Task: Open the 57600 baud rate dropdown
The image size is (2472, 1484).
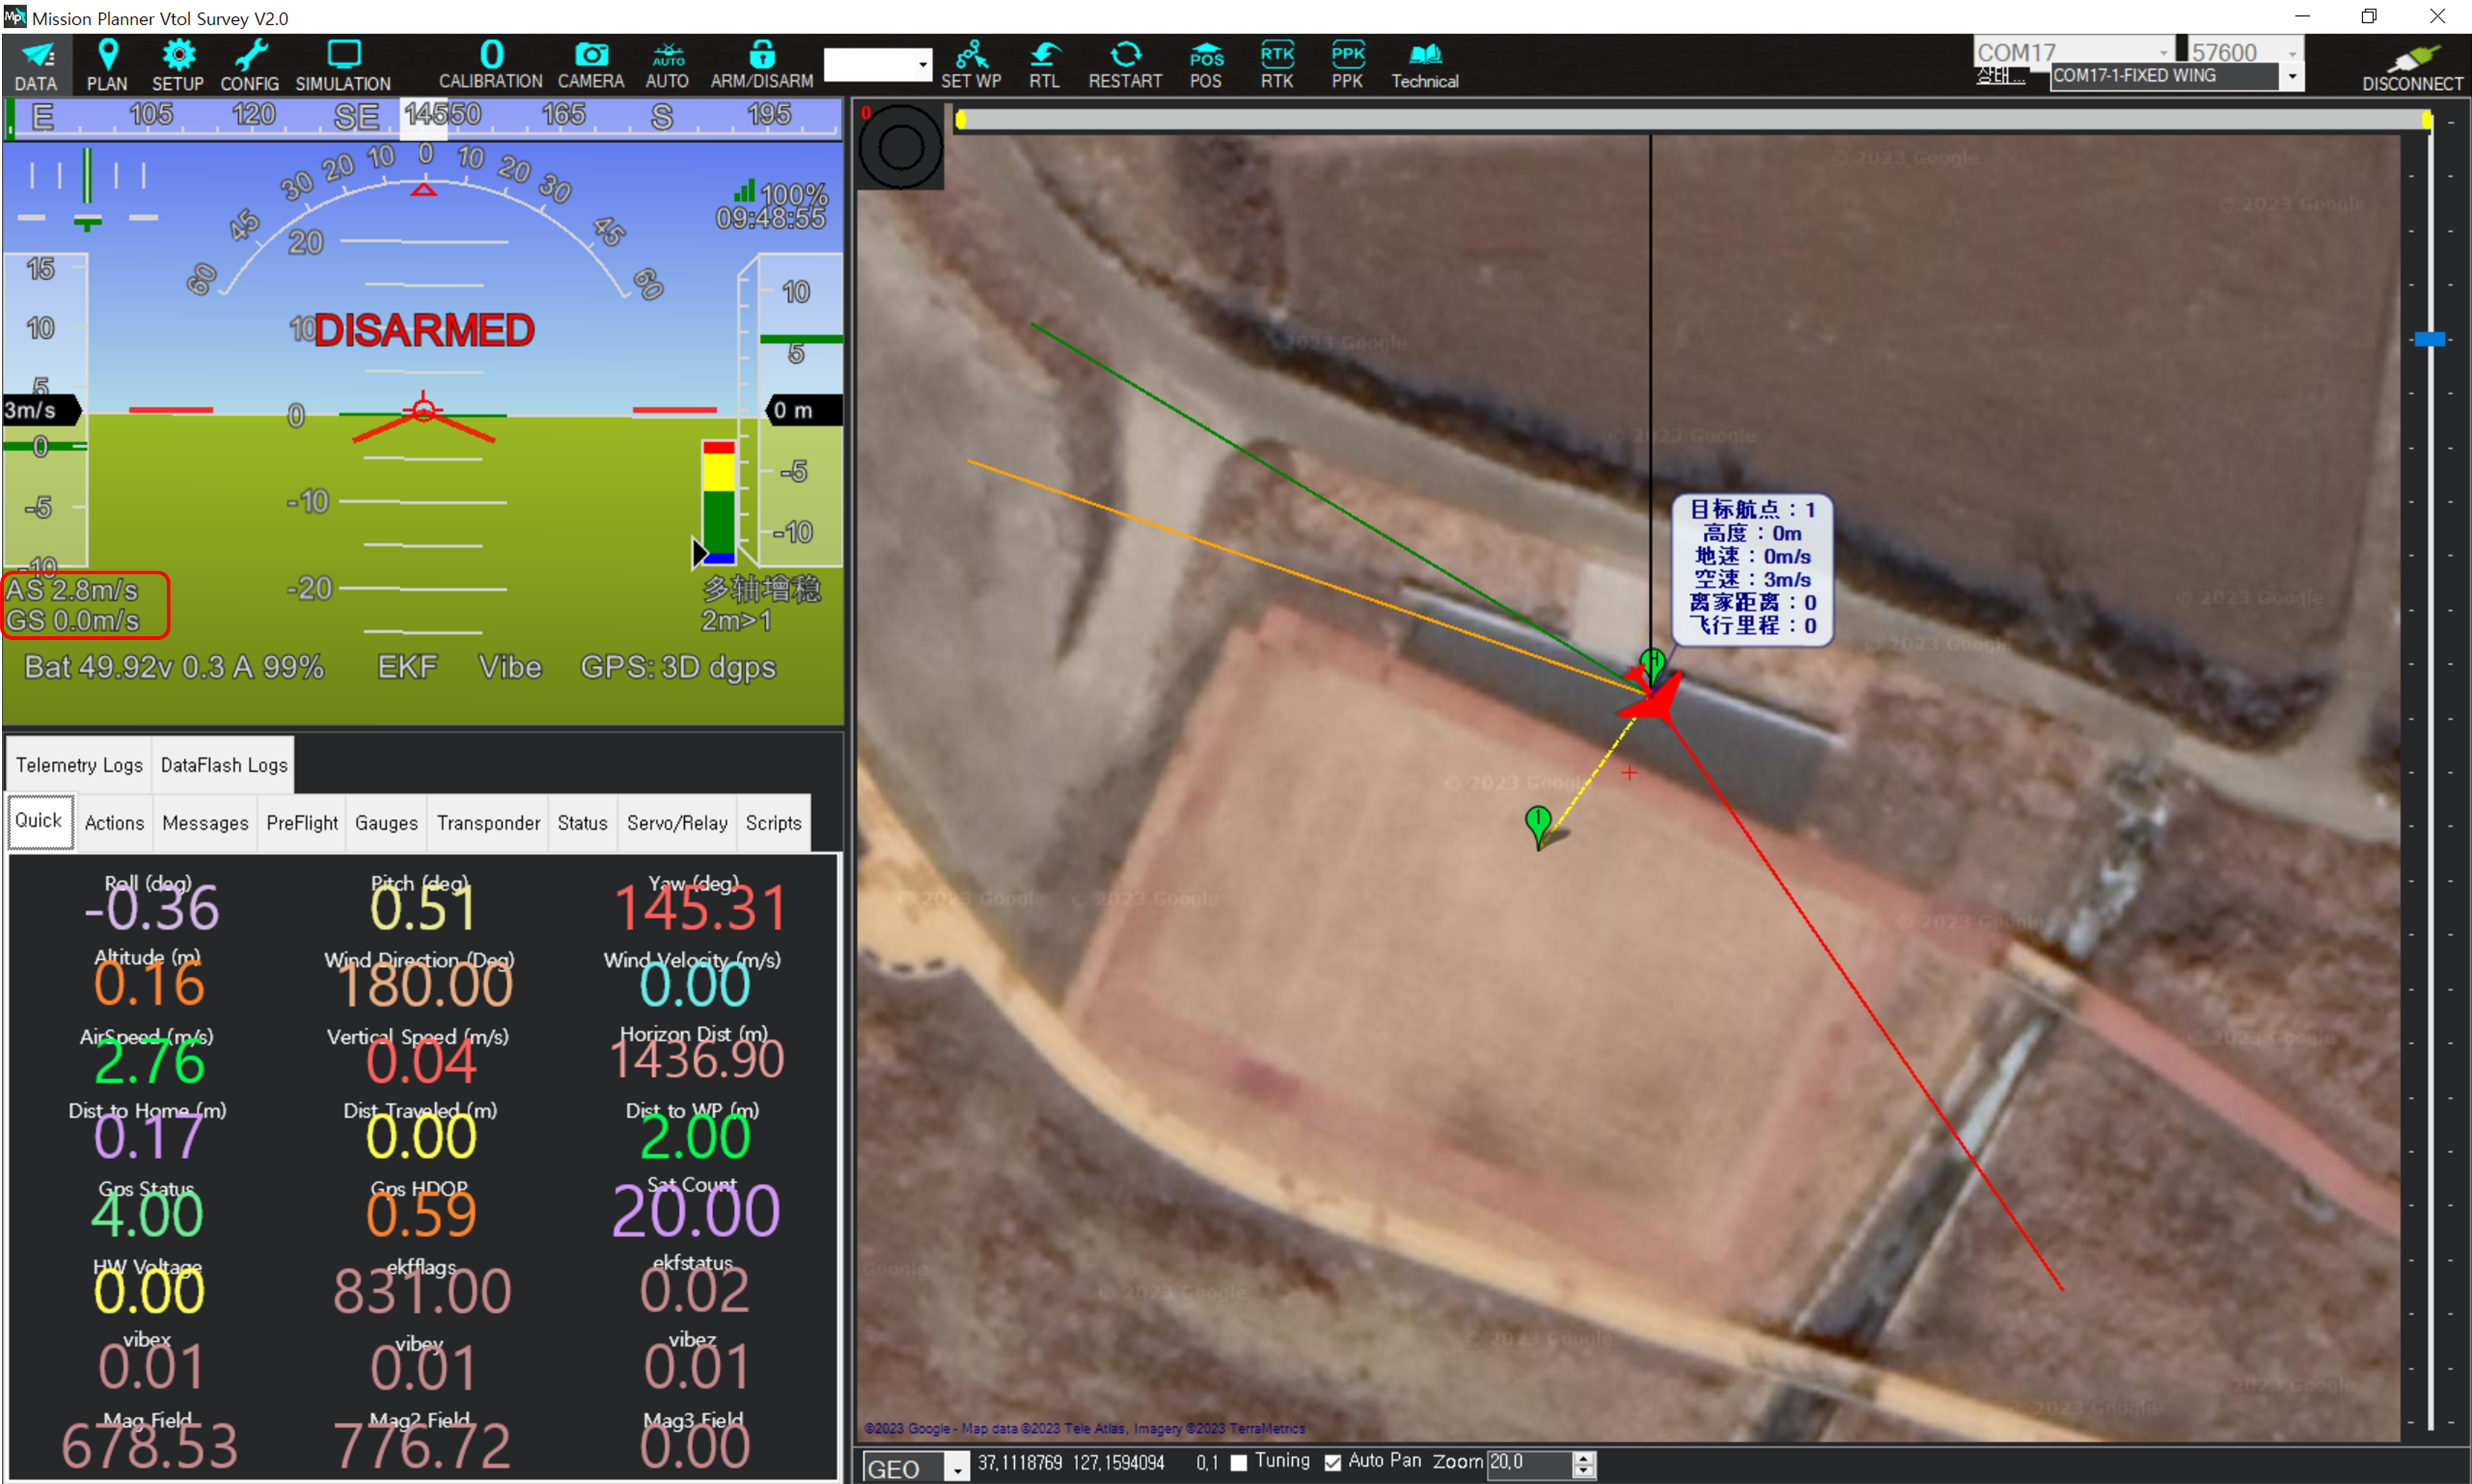Action: coord(2292,52)
